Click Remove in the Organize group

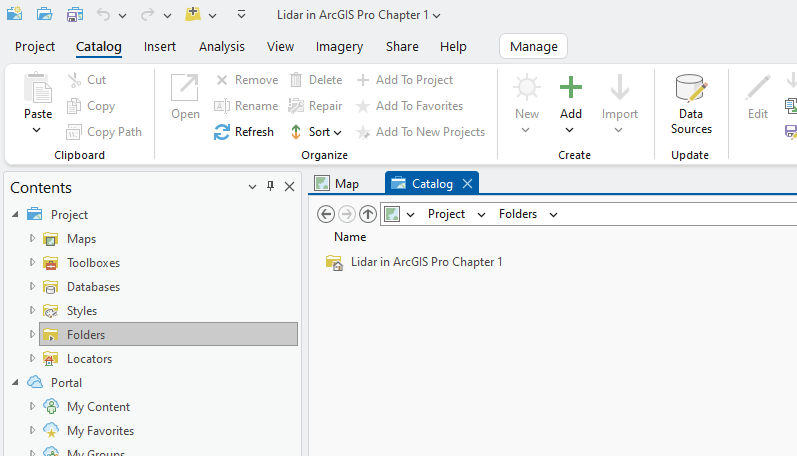coord(247,80)
